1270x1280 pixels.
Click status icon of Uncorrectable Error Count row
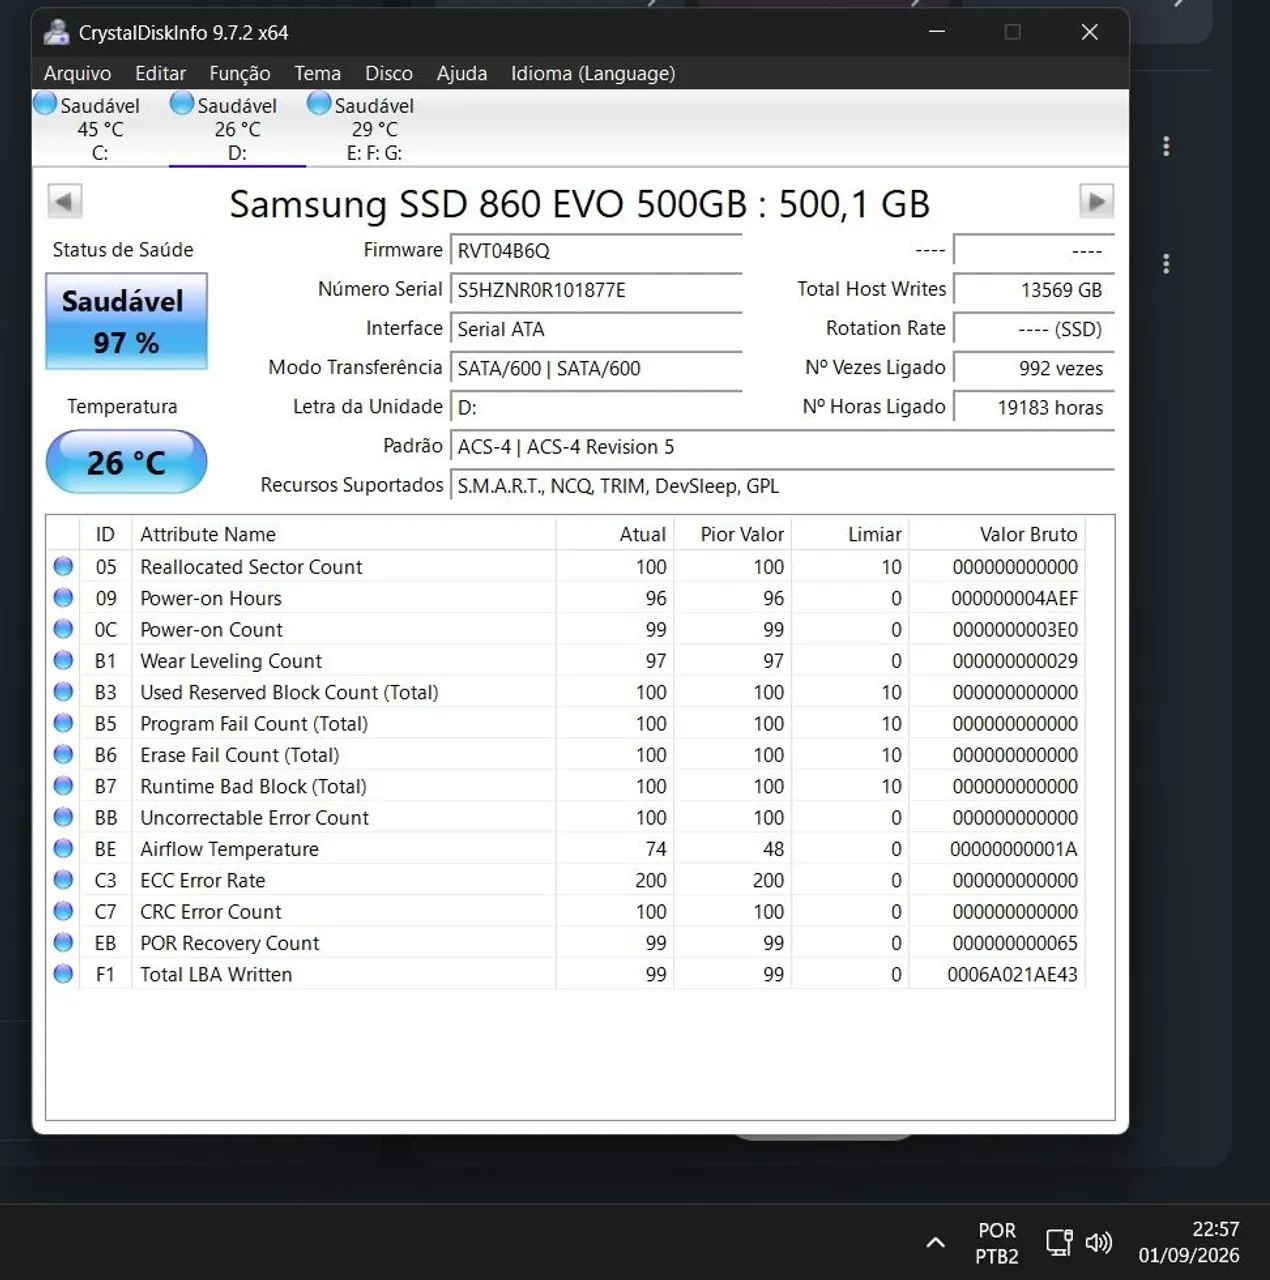point(63,817)
